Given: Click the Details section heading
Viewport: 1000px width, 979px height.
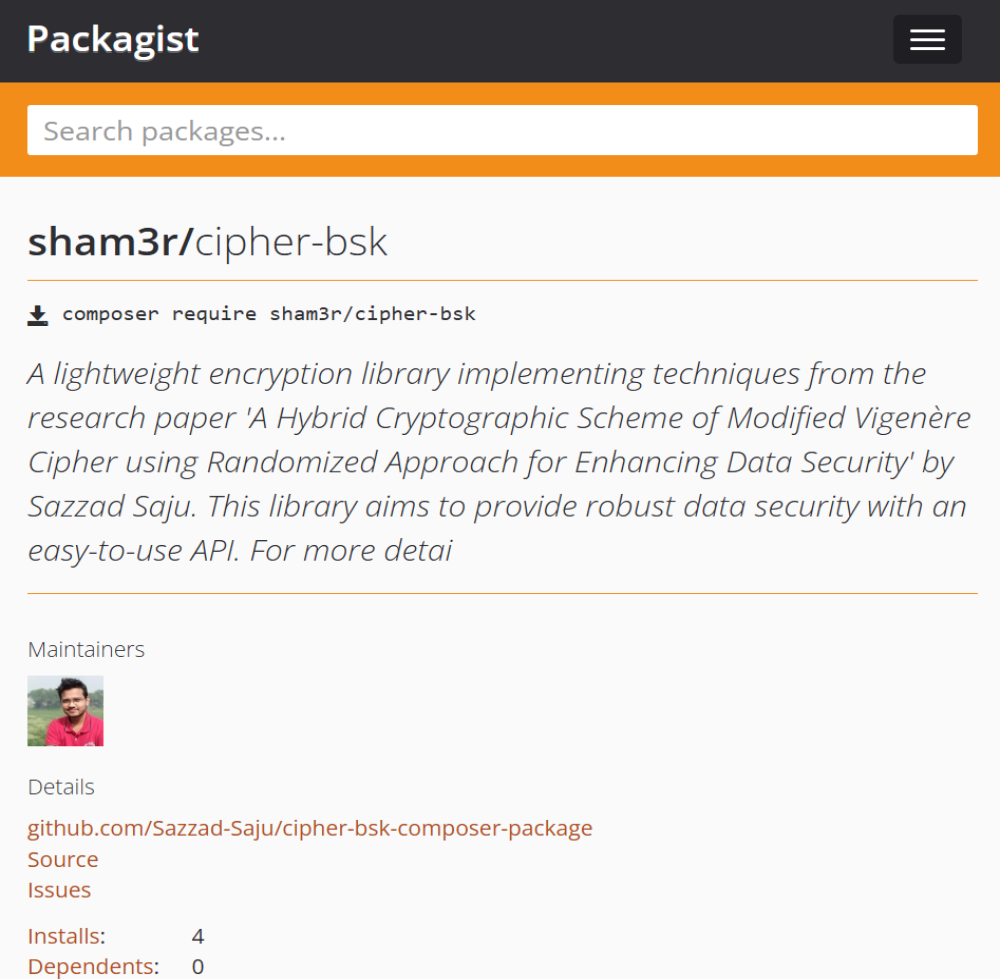Looking at the screenshot, I should click(60, 787).
